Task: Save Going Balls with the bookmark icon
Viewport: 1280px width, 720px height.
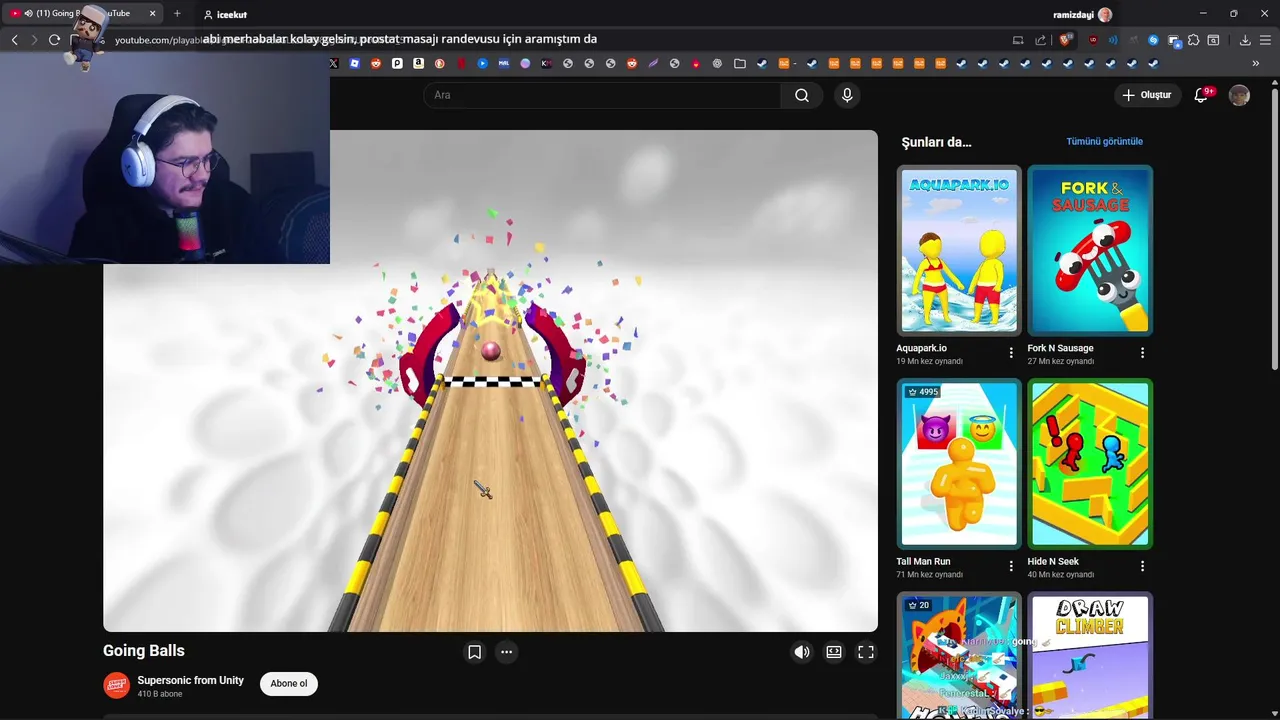Action: click(474, 652)
